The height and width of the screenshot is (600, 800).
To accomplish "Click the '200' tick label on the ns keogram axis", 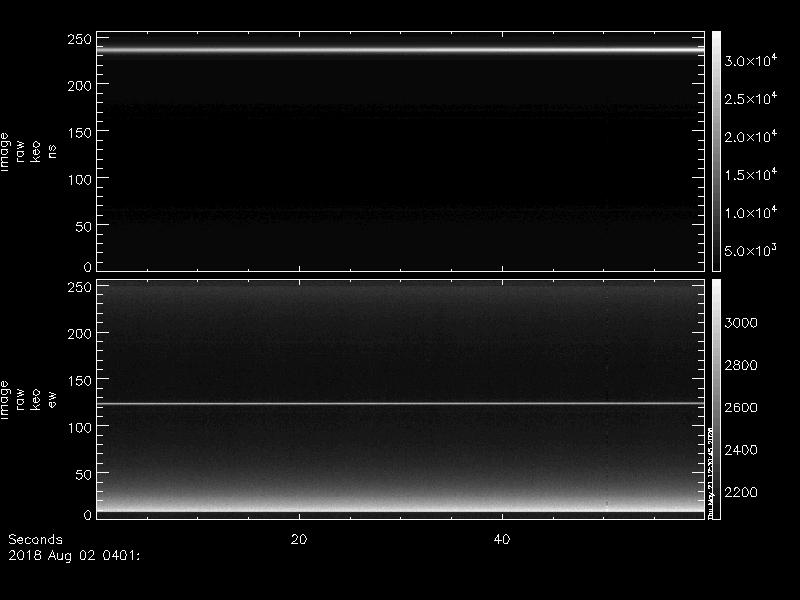I will click(80, 86).
